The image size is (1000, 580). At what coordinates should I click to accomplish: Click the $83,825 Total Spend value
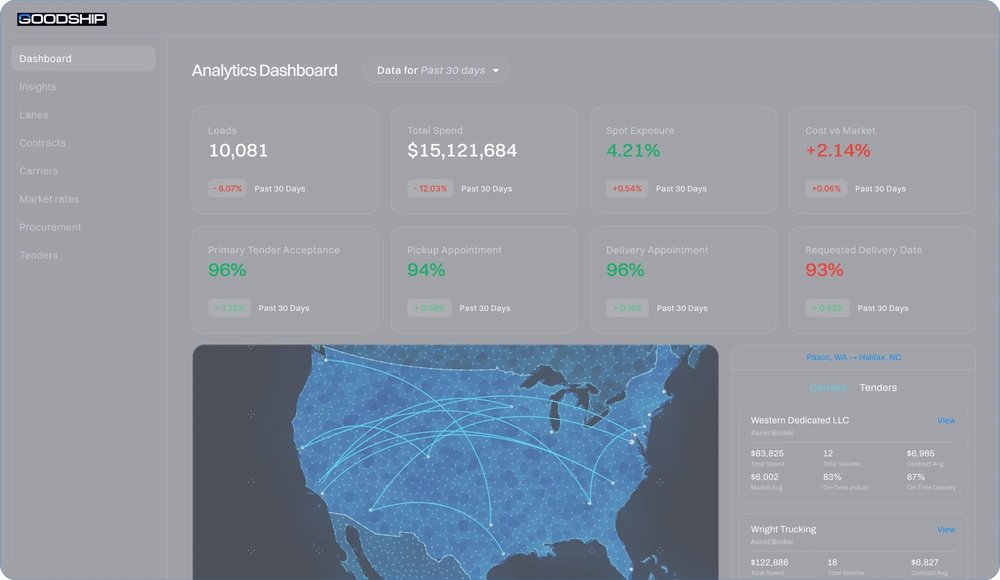[x=767, y=454]
